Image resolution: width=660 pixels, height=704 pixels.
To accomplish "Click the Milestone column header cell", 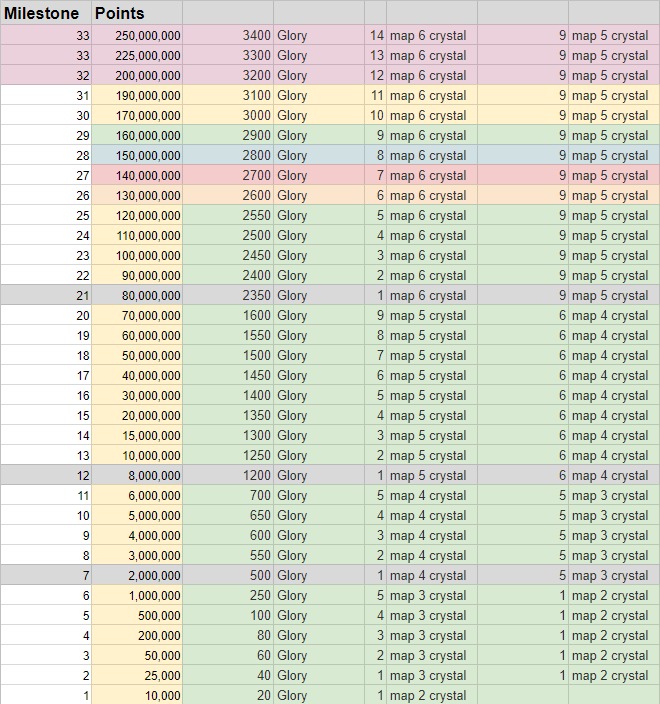I will pyautogui.click(x=45, y=13).
